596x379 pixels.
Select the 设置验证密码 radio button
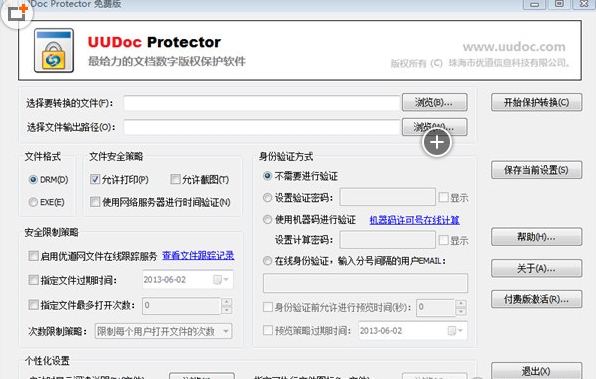(268, 197)
